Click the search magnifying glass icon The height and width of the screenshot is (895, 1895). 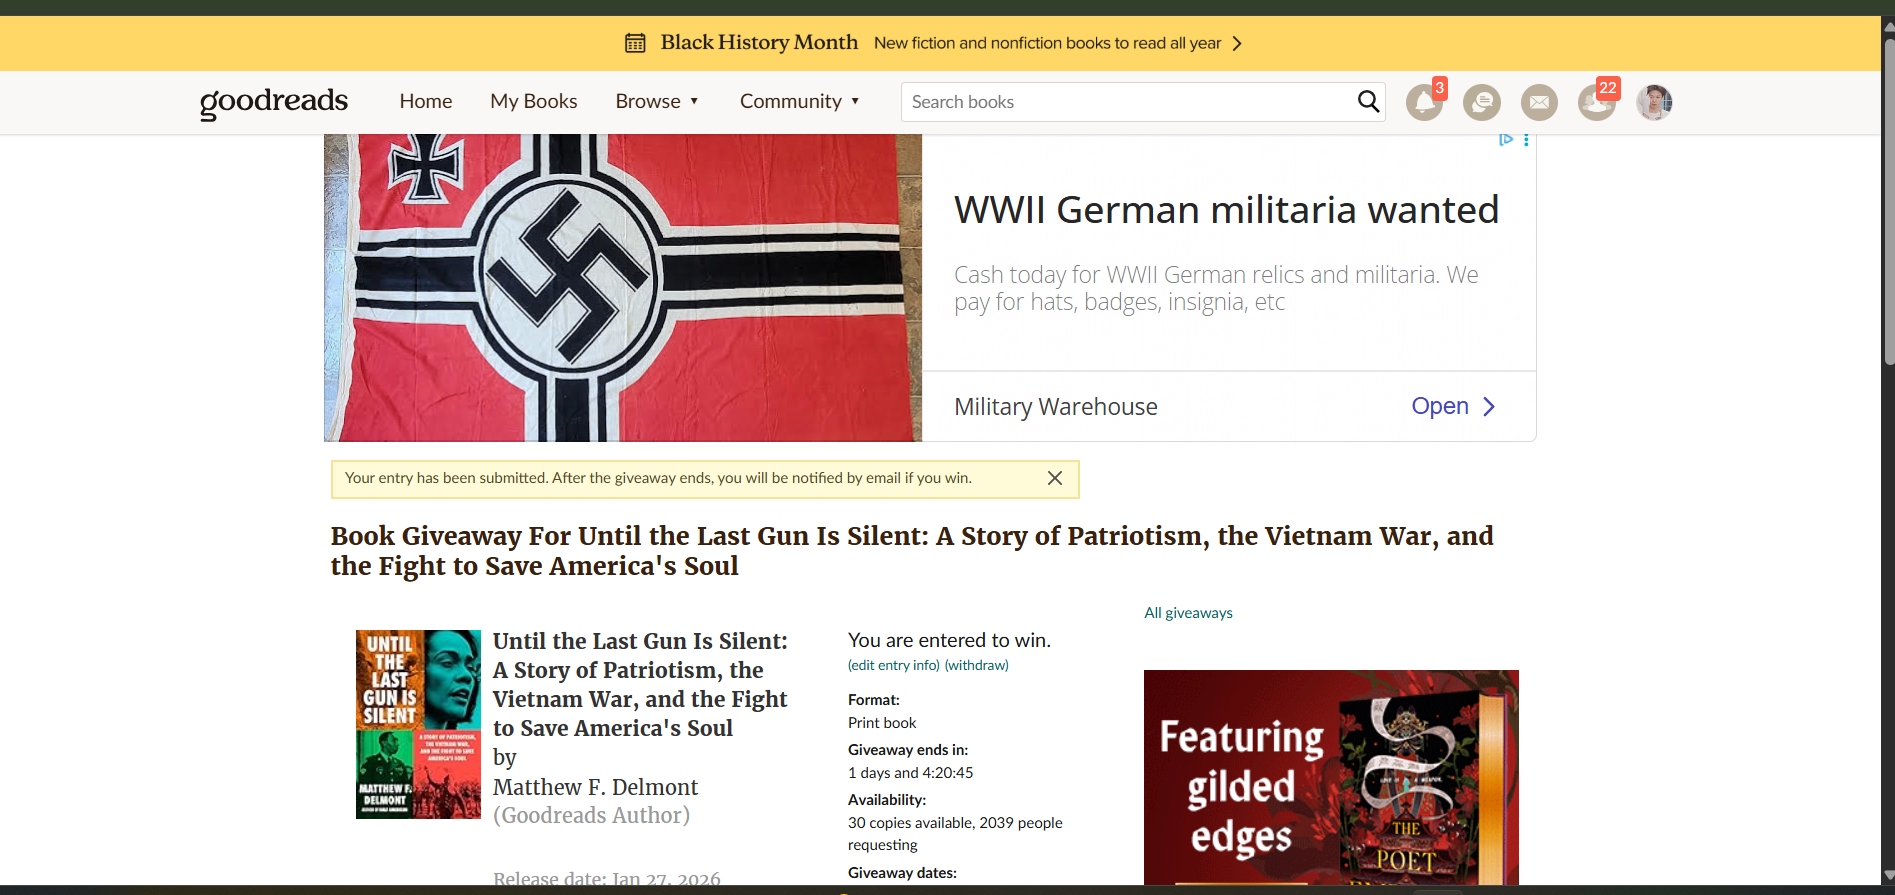[x=1368, y=102]
